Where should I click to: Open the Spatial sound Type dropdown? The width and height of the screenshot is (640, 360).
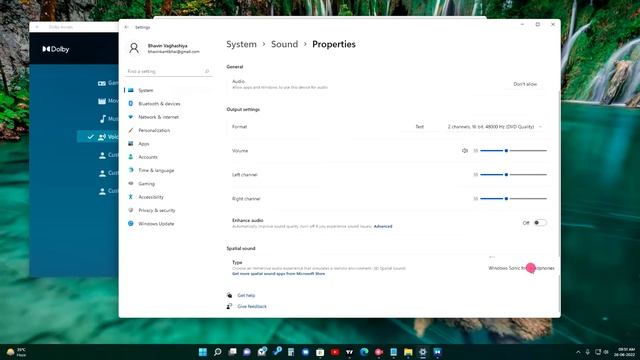pyautogui.click(x=521, y=268)
